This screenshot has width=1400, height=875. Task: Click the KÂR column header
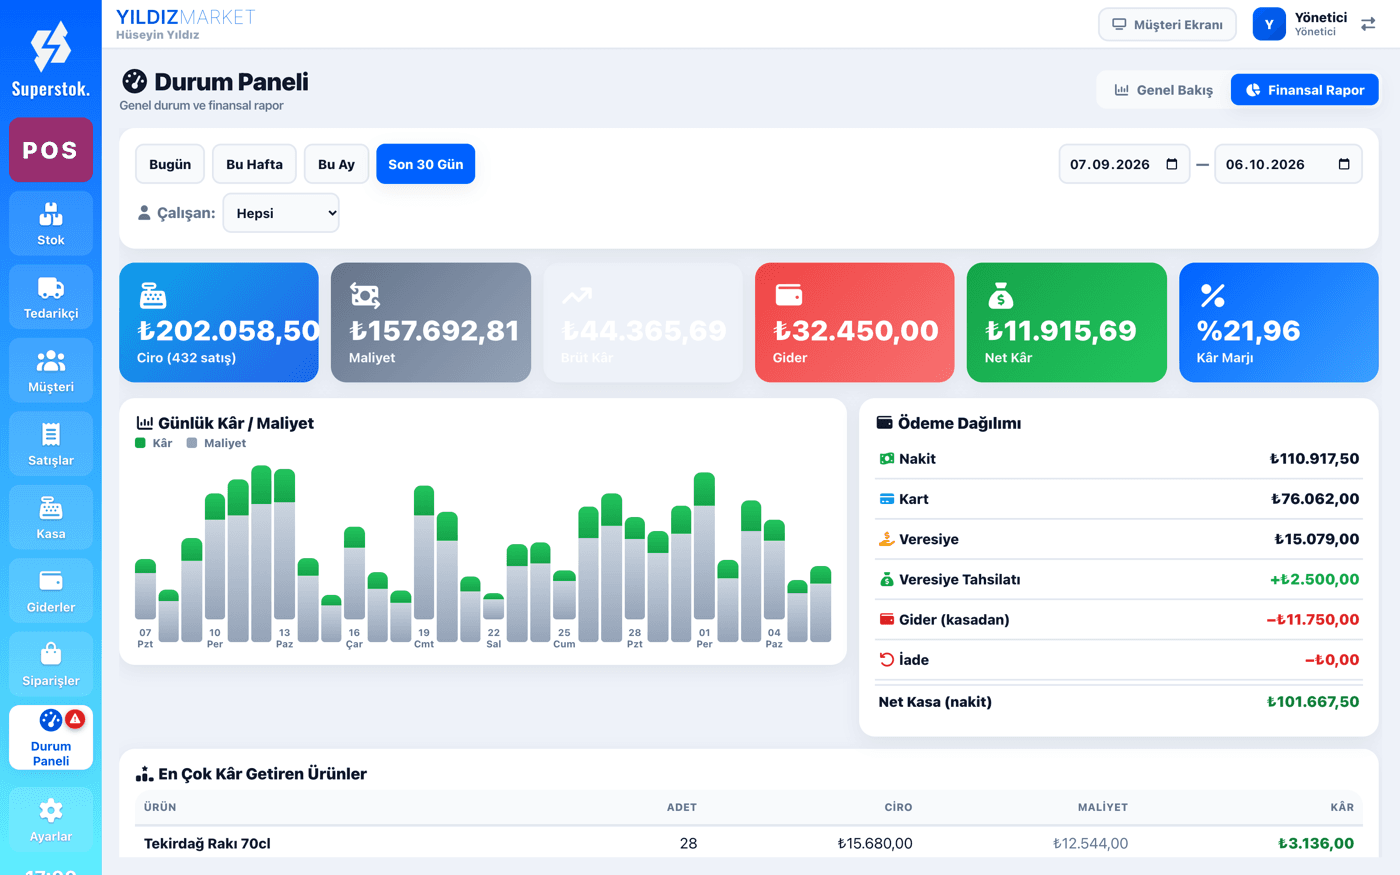click(1342, 807)
